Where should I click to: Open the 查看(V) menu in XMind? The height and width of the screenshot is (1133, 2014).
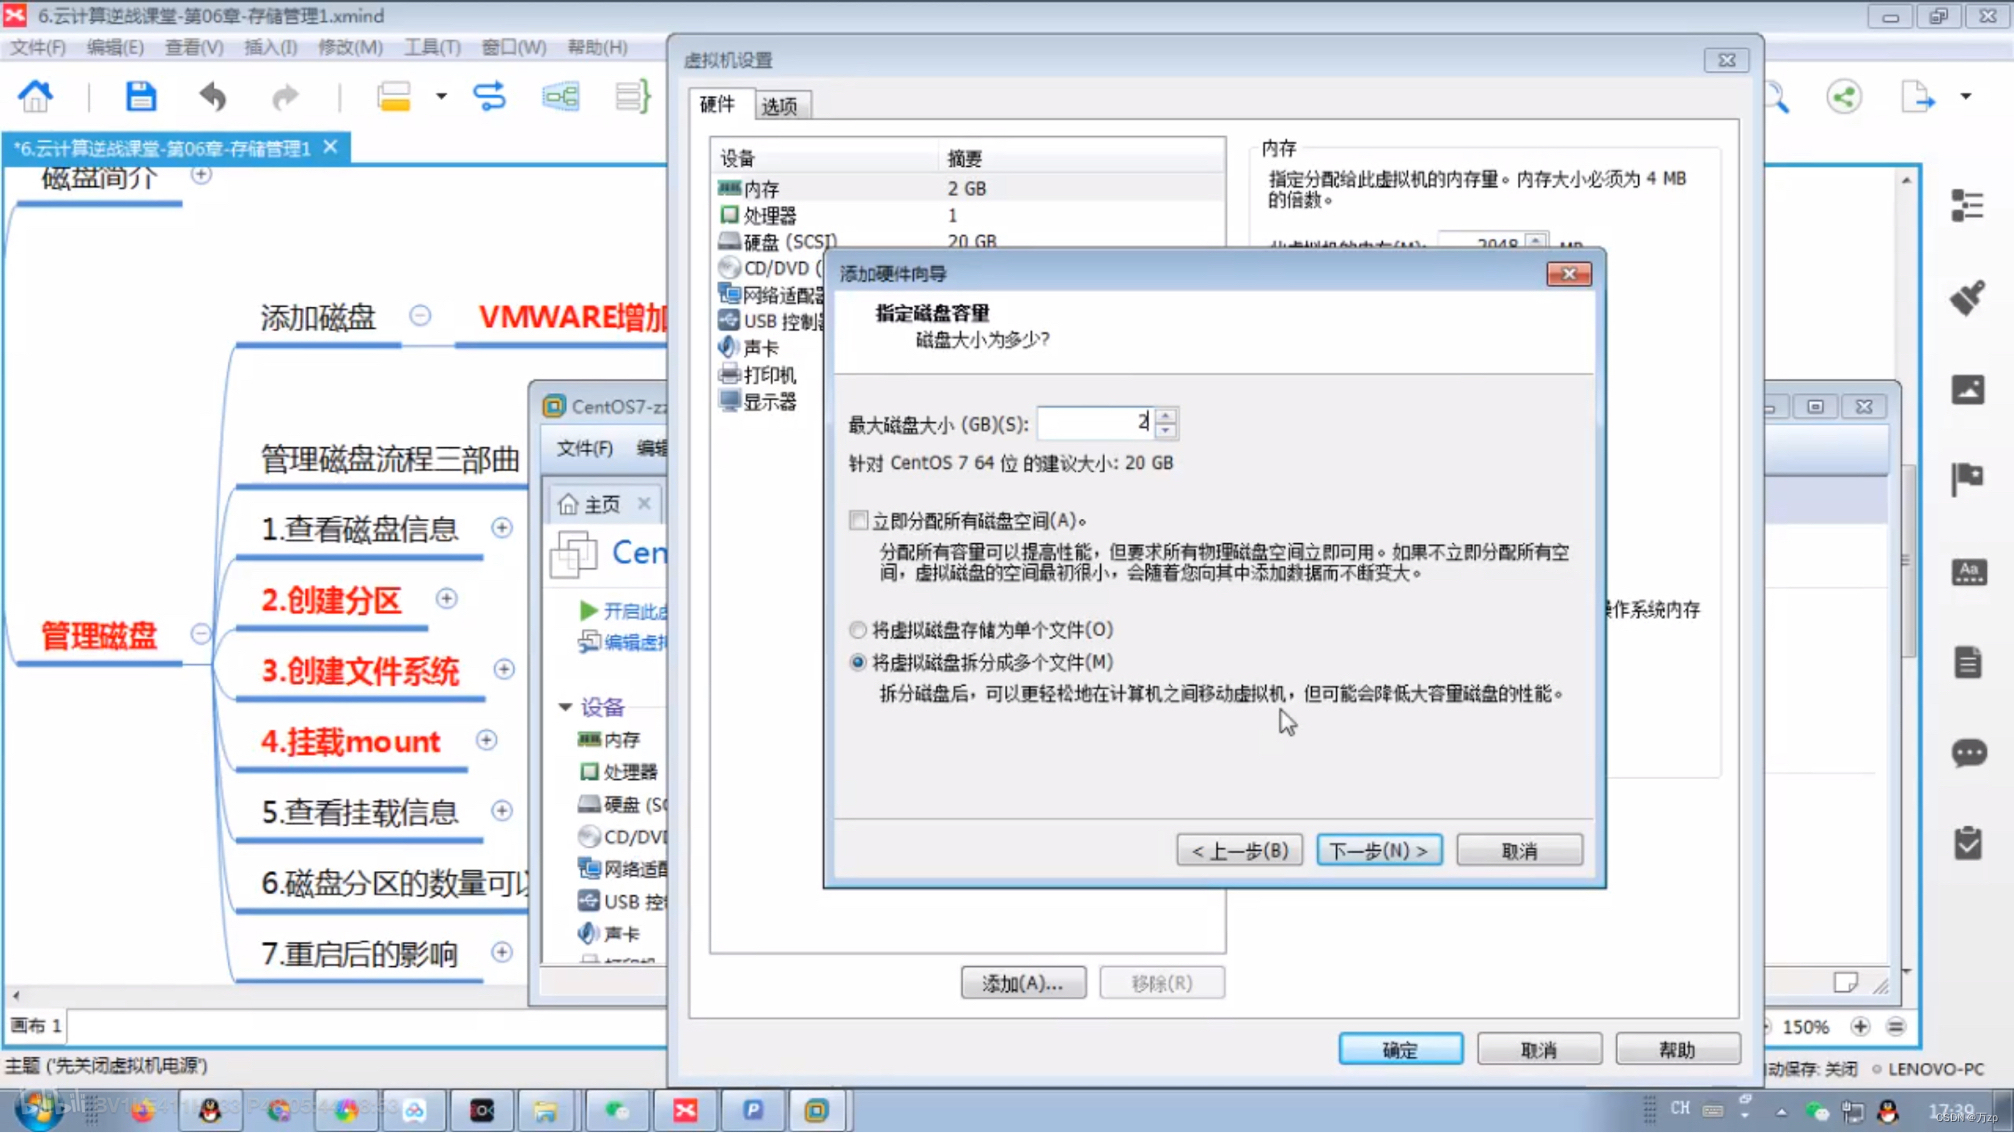click(x=194, y=47)
